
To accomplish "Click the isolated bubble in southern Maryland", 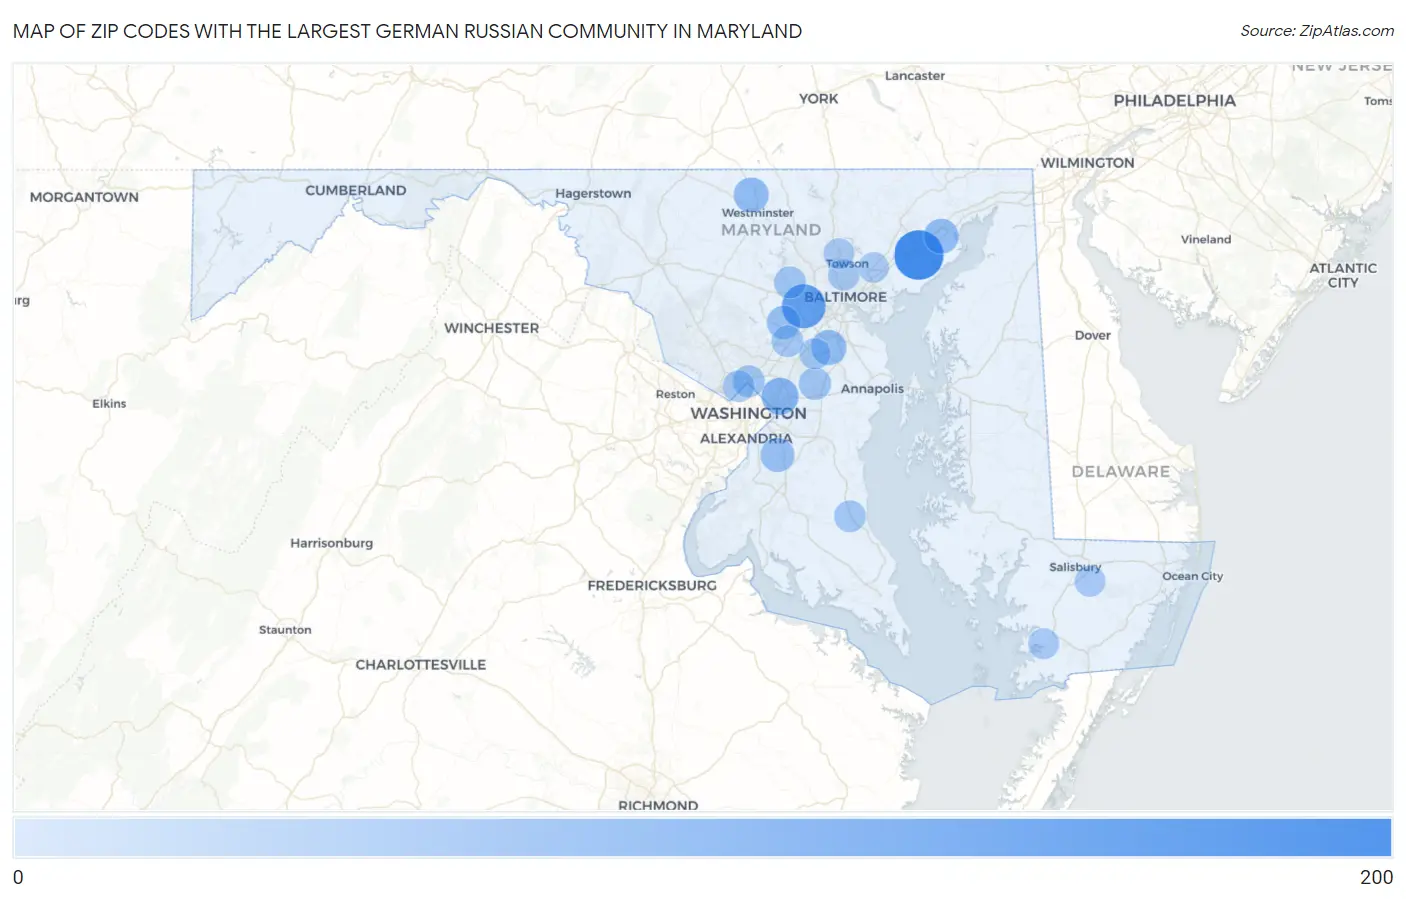I will [850, 516].
